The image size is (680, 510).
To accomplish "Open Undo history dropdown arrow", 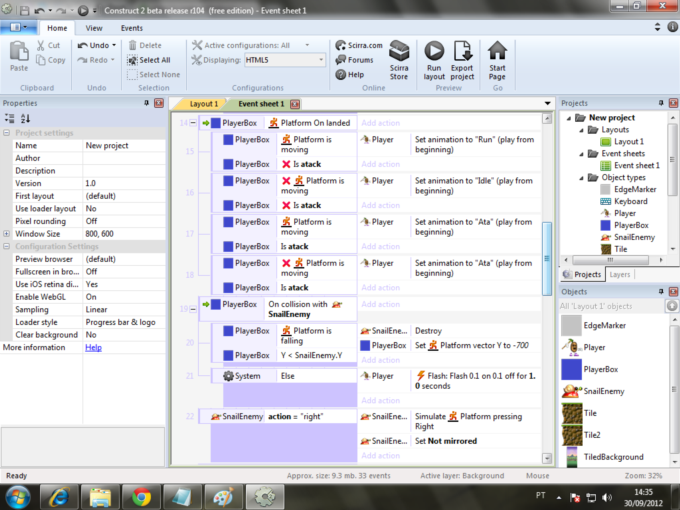I will coord(114,45).
